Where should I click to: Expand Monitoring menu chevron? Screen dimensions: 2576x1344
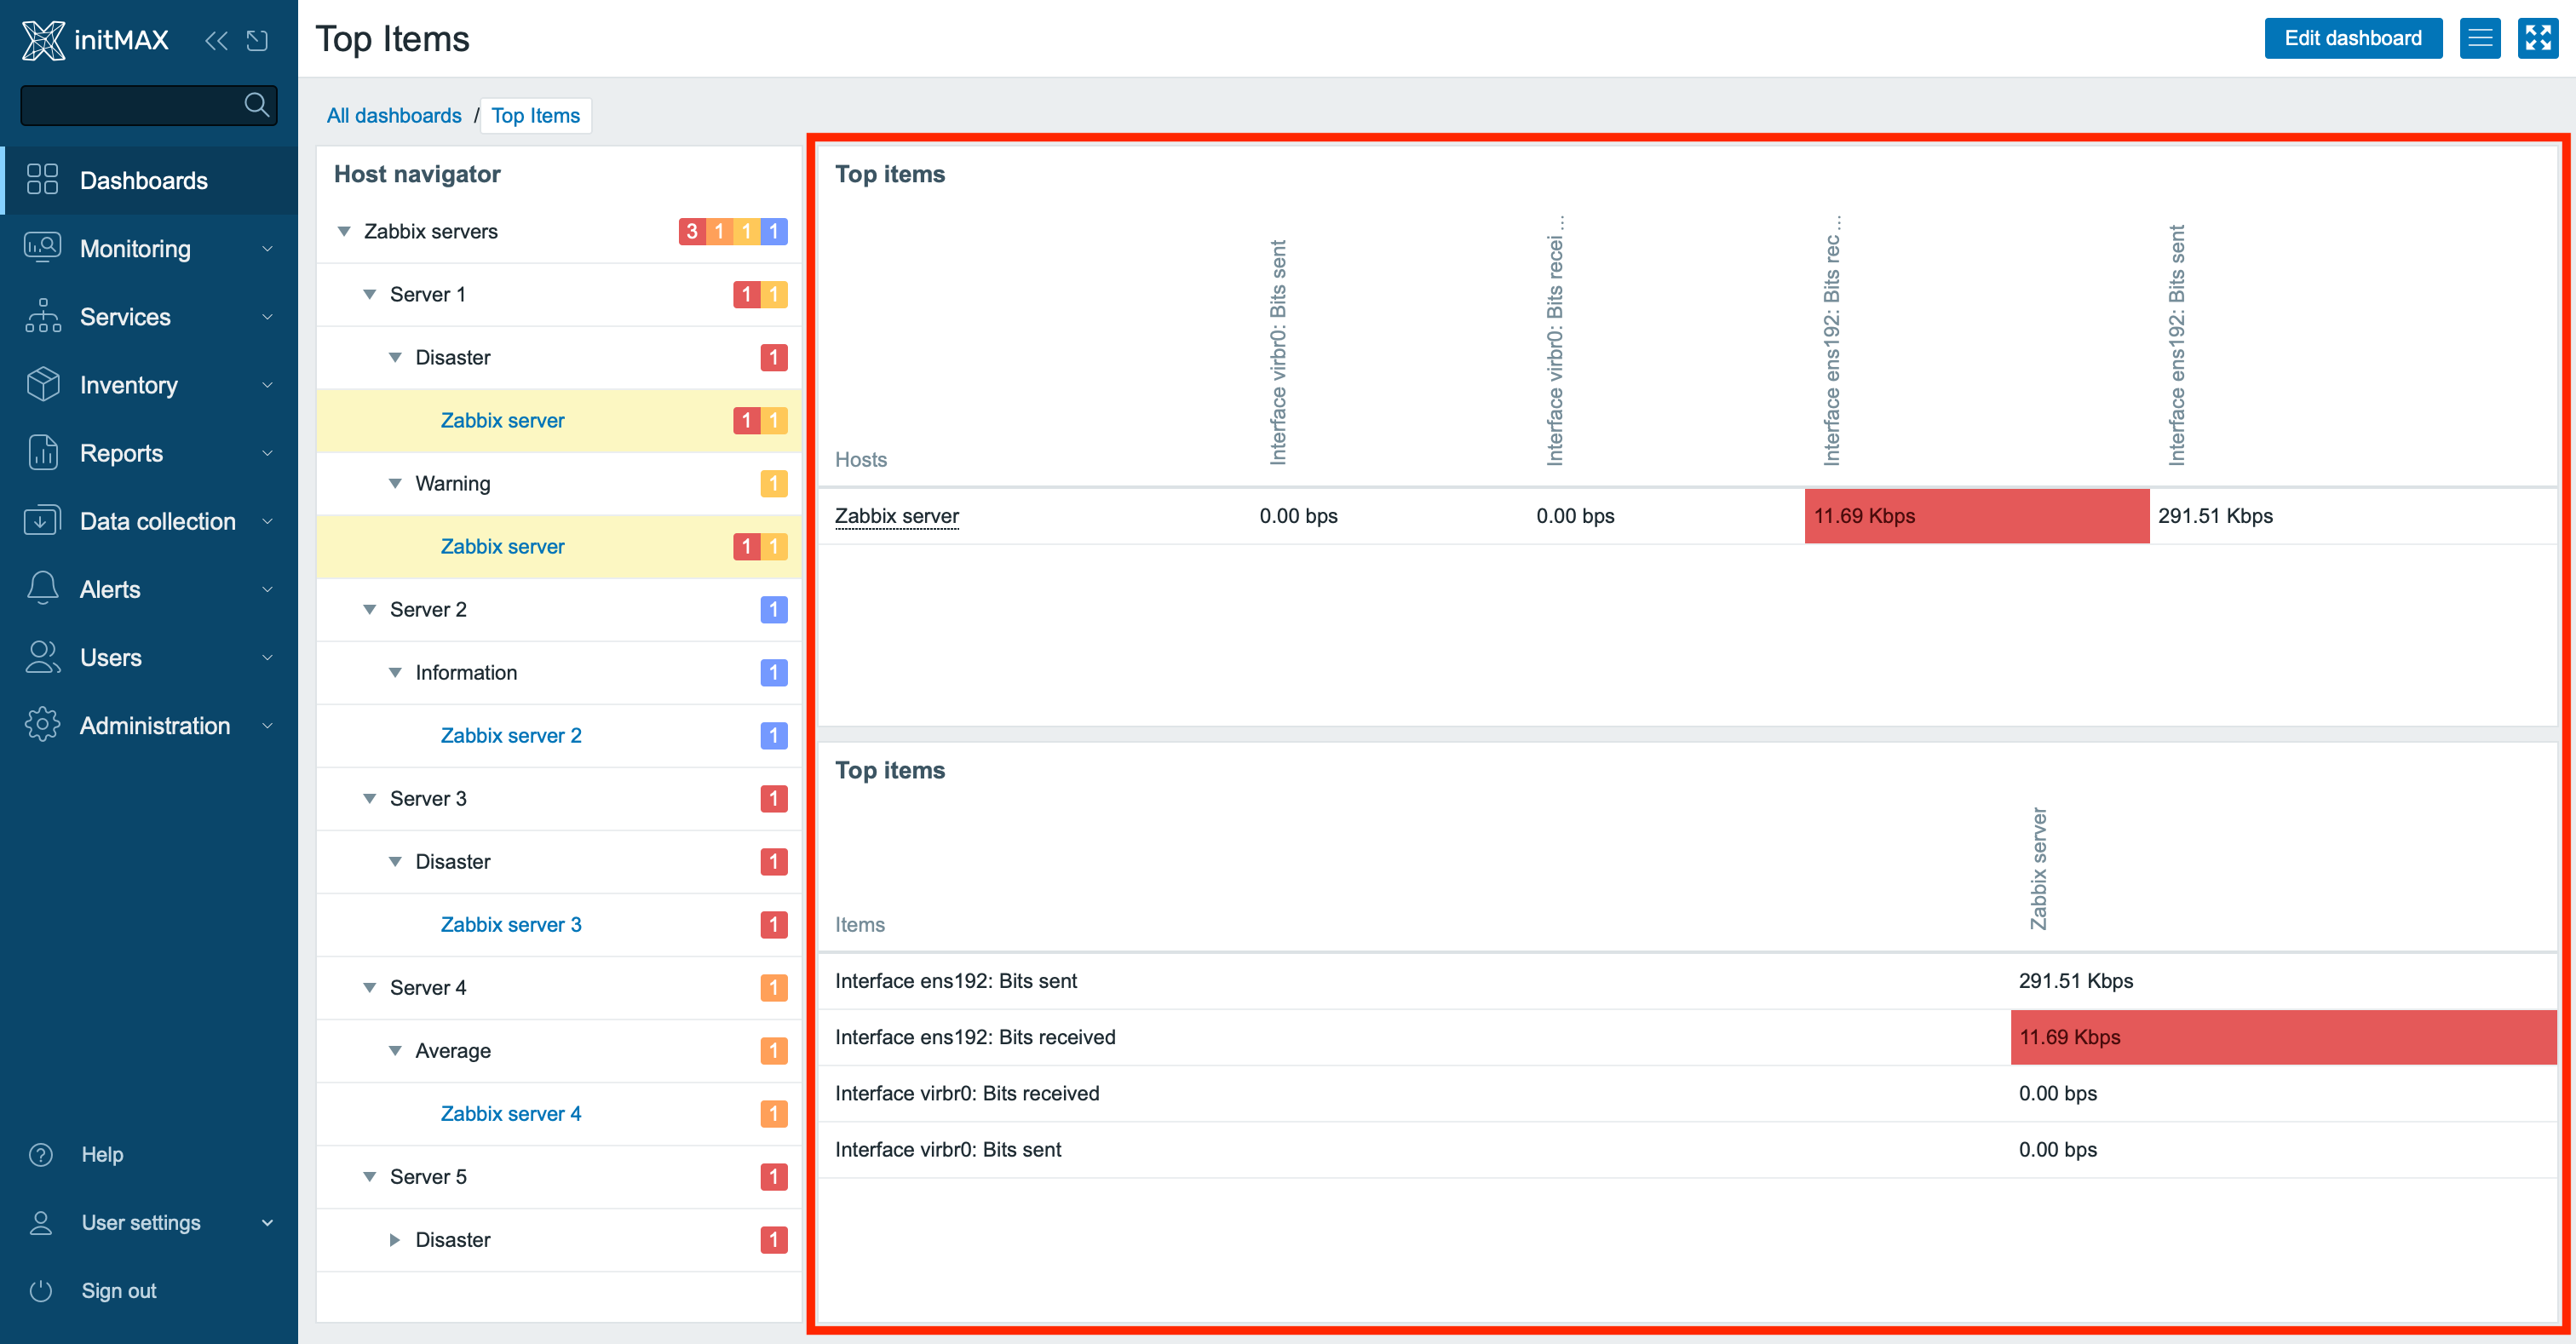pyautogui.click(x=267, y=248)
